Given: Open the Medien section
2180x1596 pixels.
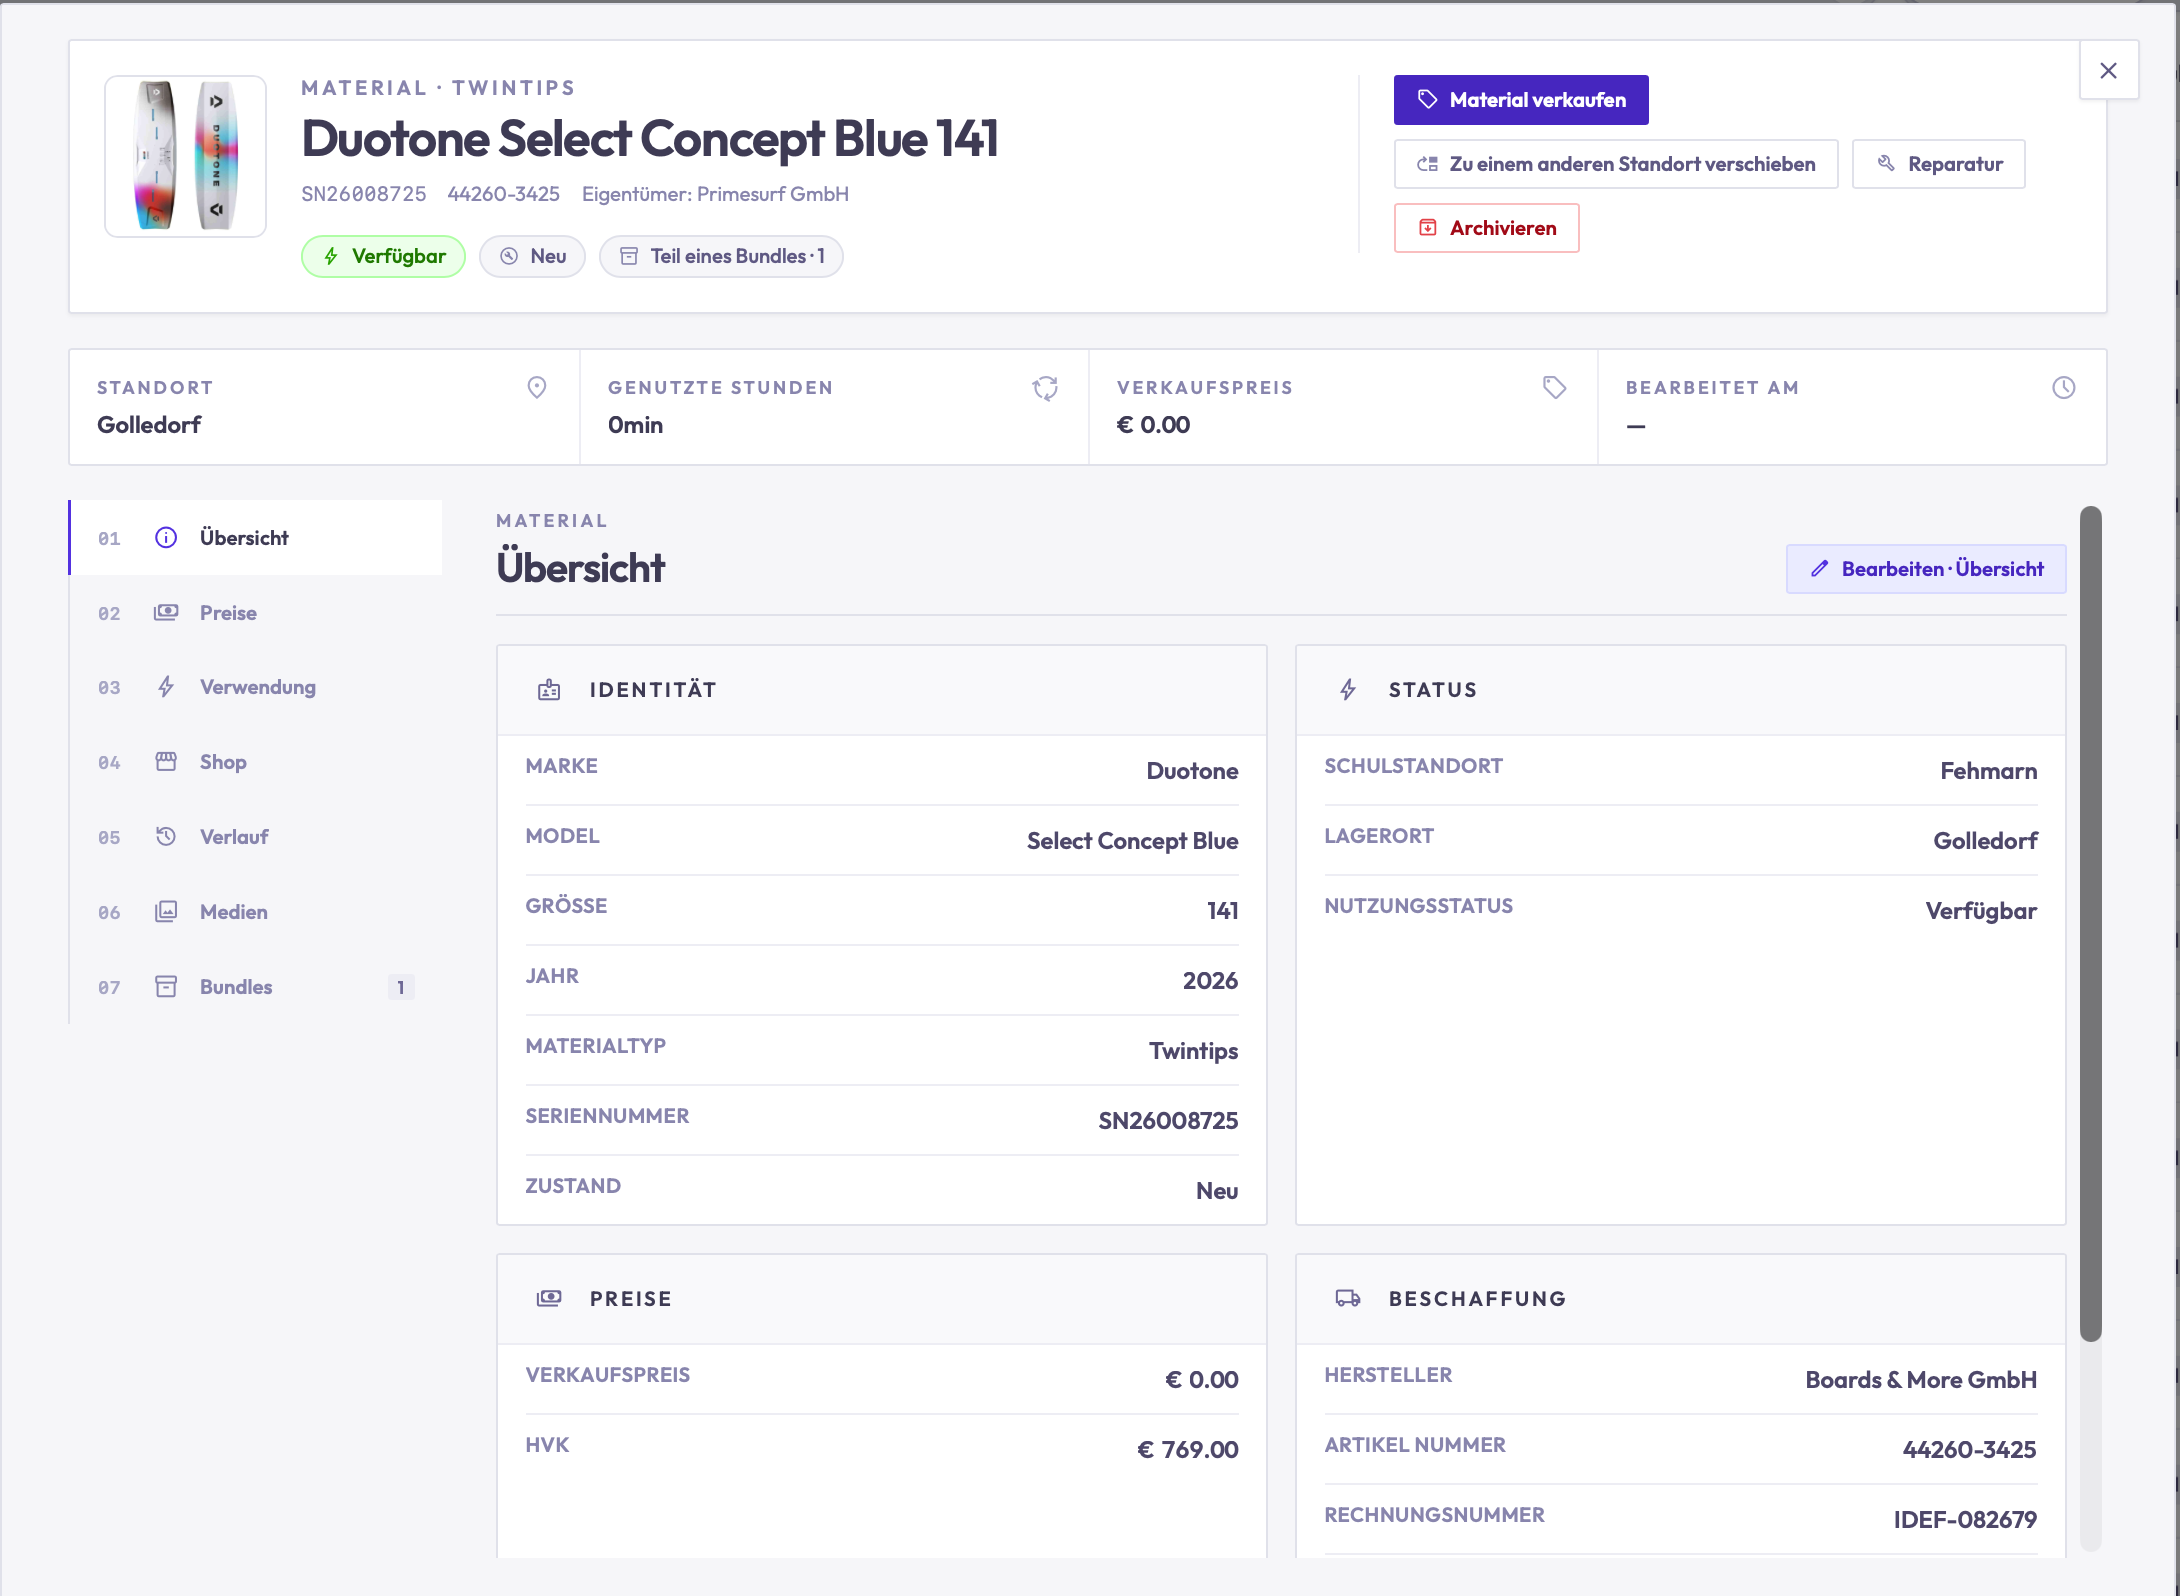Looking at the screenshot, I should point(256,912).
